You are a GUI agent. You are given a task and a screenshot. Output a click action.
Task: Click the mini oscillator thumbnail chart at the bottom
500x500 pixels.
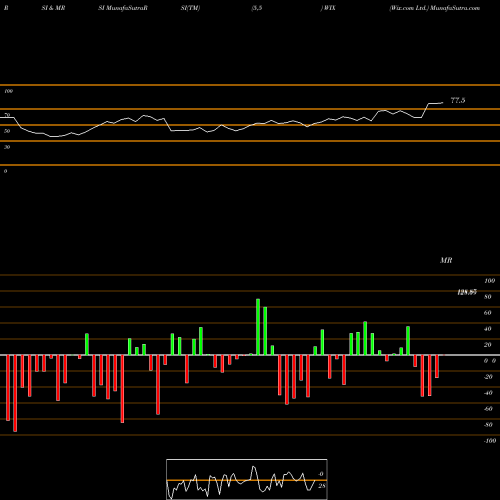(247, 479)
